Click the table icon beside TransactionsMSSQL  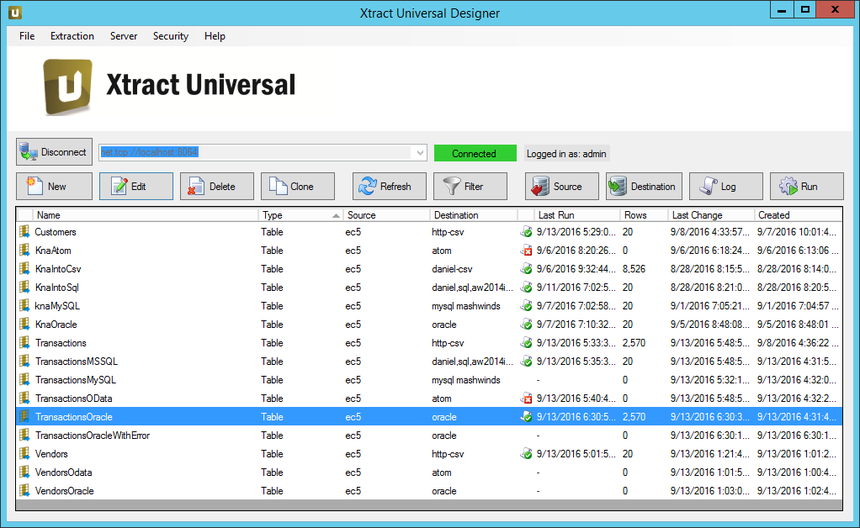click(x=24, y=361)
